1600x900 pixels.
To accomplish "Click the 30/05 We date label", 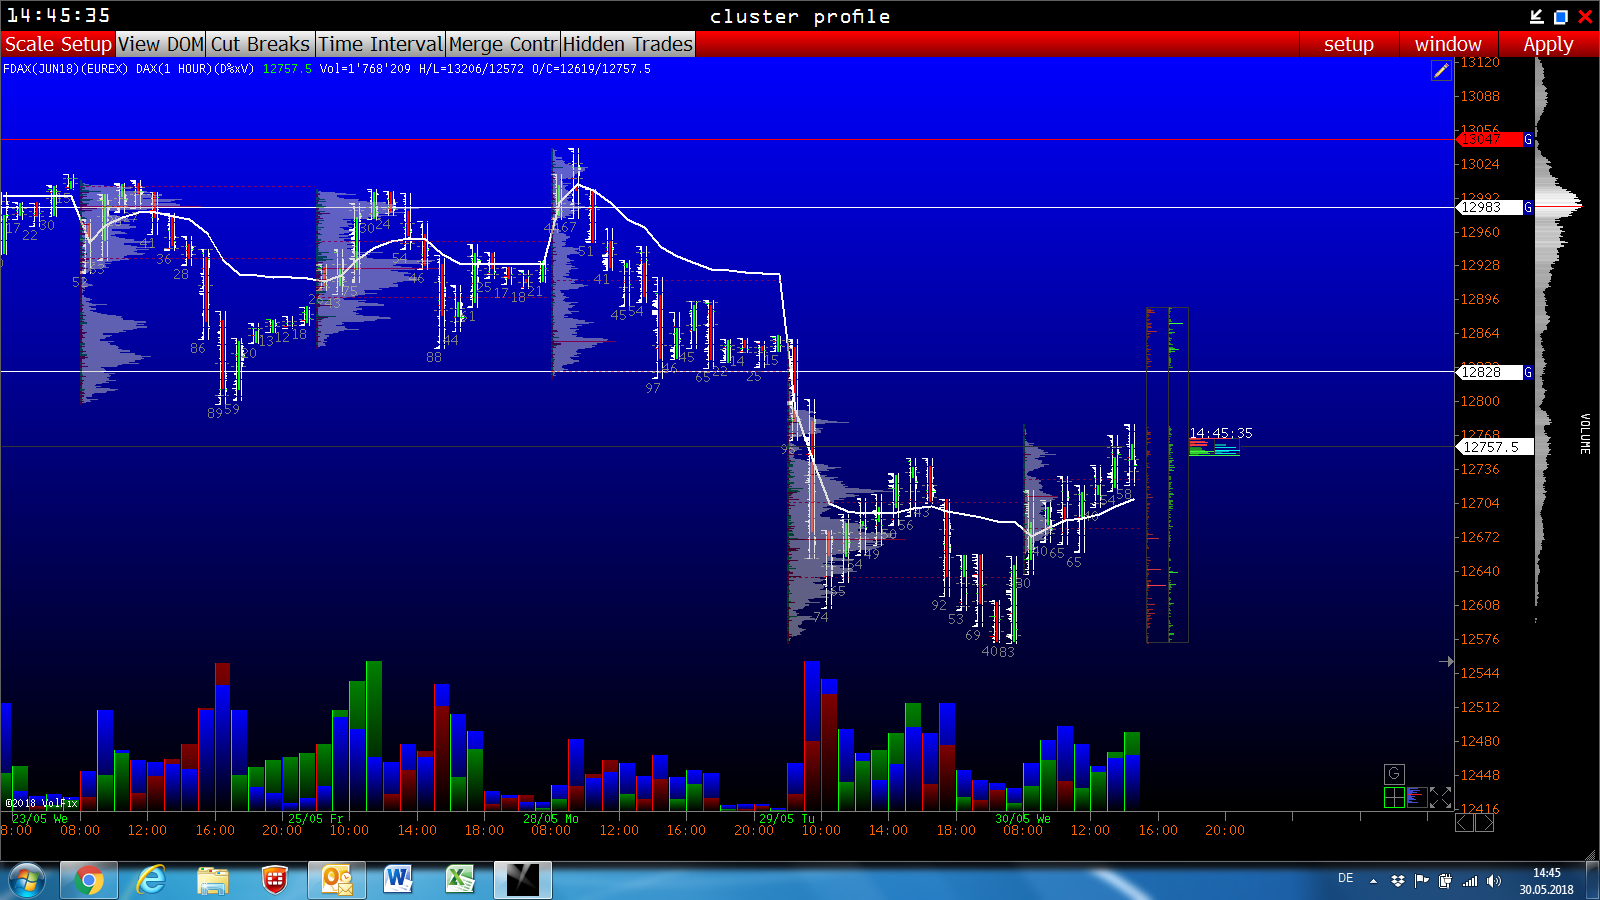I will pyautogui.click(x=1023, y=819).
